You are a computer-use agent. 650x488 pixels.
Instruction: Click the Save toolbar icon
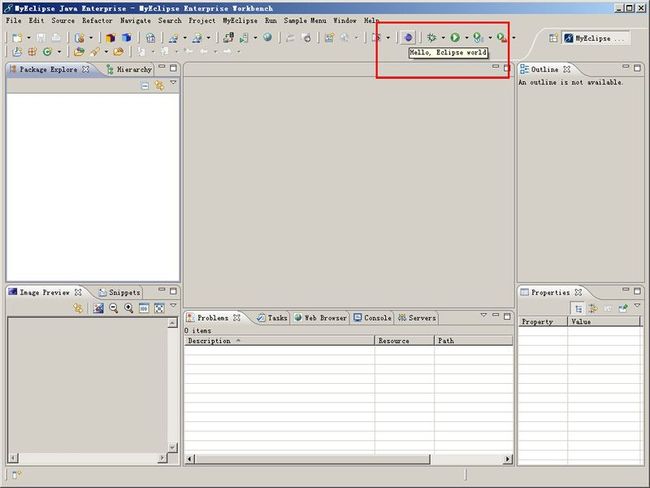(x=41, y=38)
